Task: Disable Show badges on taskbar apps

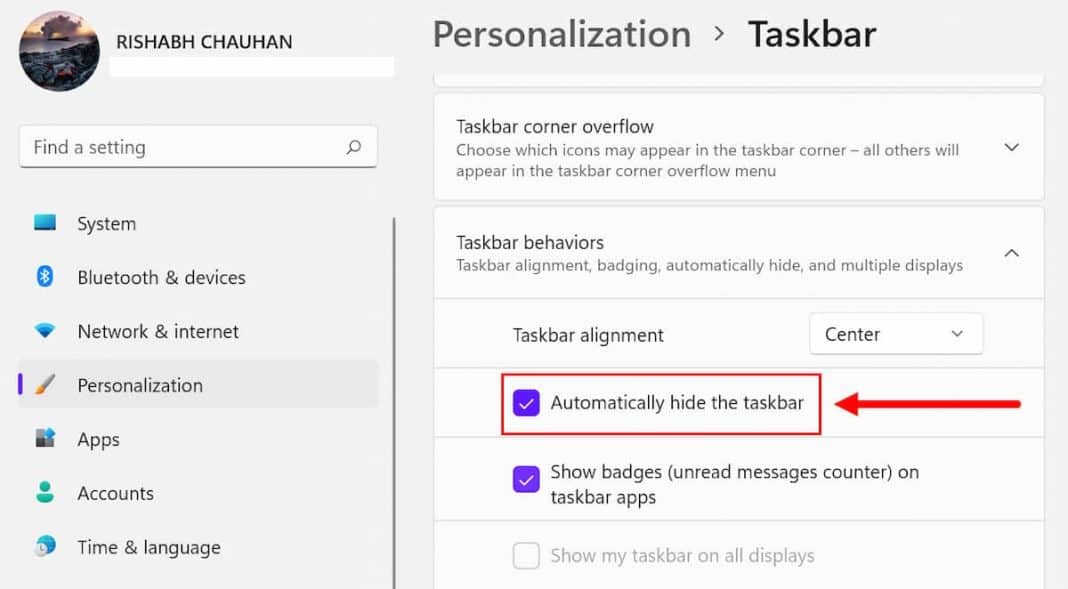Action: [x=526, y=479]
